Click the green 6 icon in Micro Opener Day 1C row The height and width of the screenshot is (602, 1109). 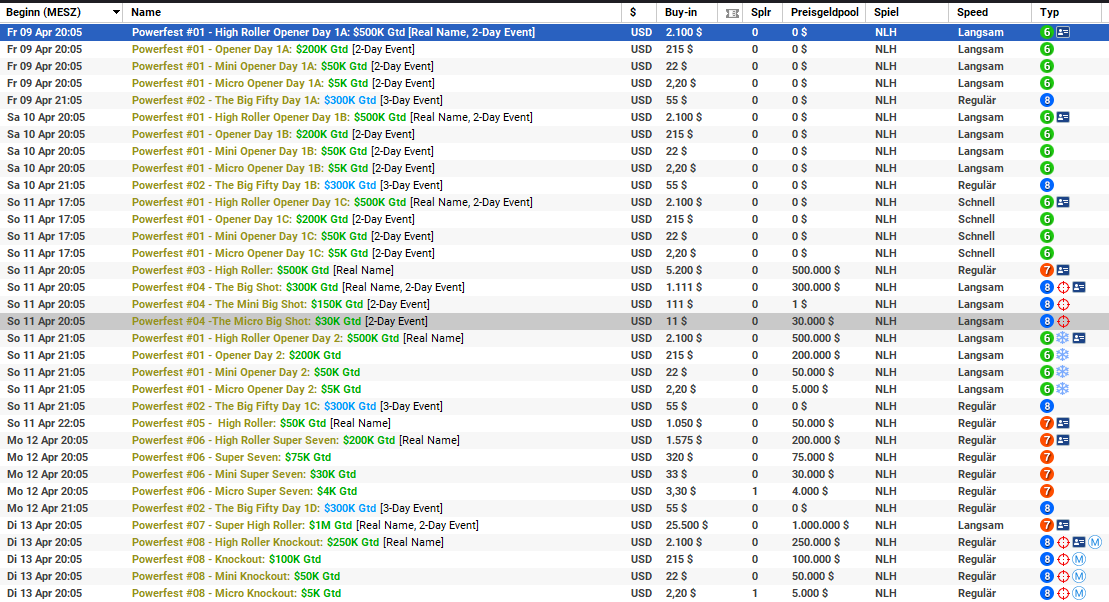point(1047,253)
